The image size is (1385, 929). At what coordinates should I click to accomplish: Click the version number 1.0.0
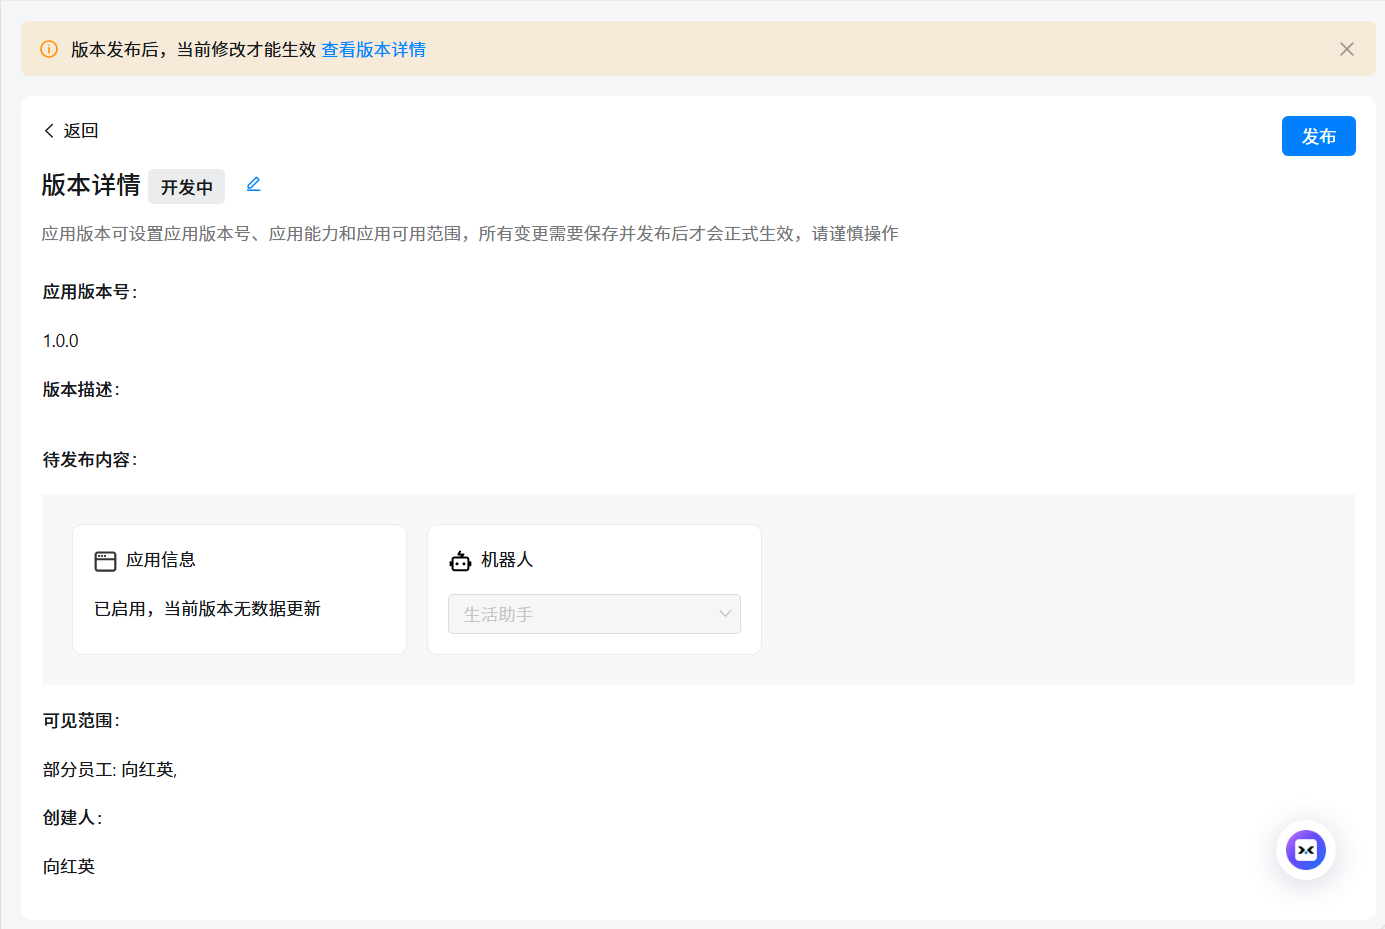[61, 341]
